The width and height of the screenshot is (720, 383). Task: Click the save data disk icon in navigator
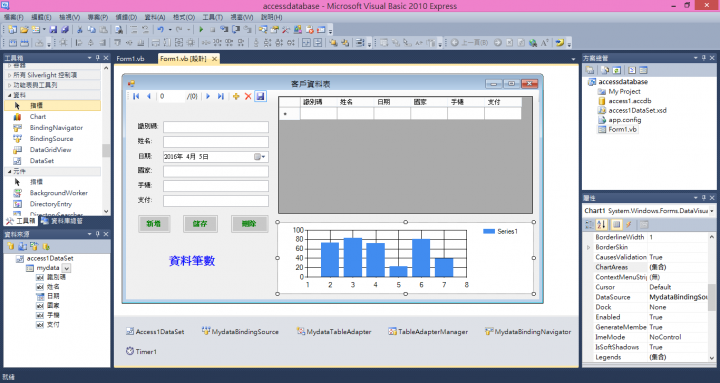coord(260,96)
